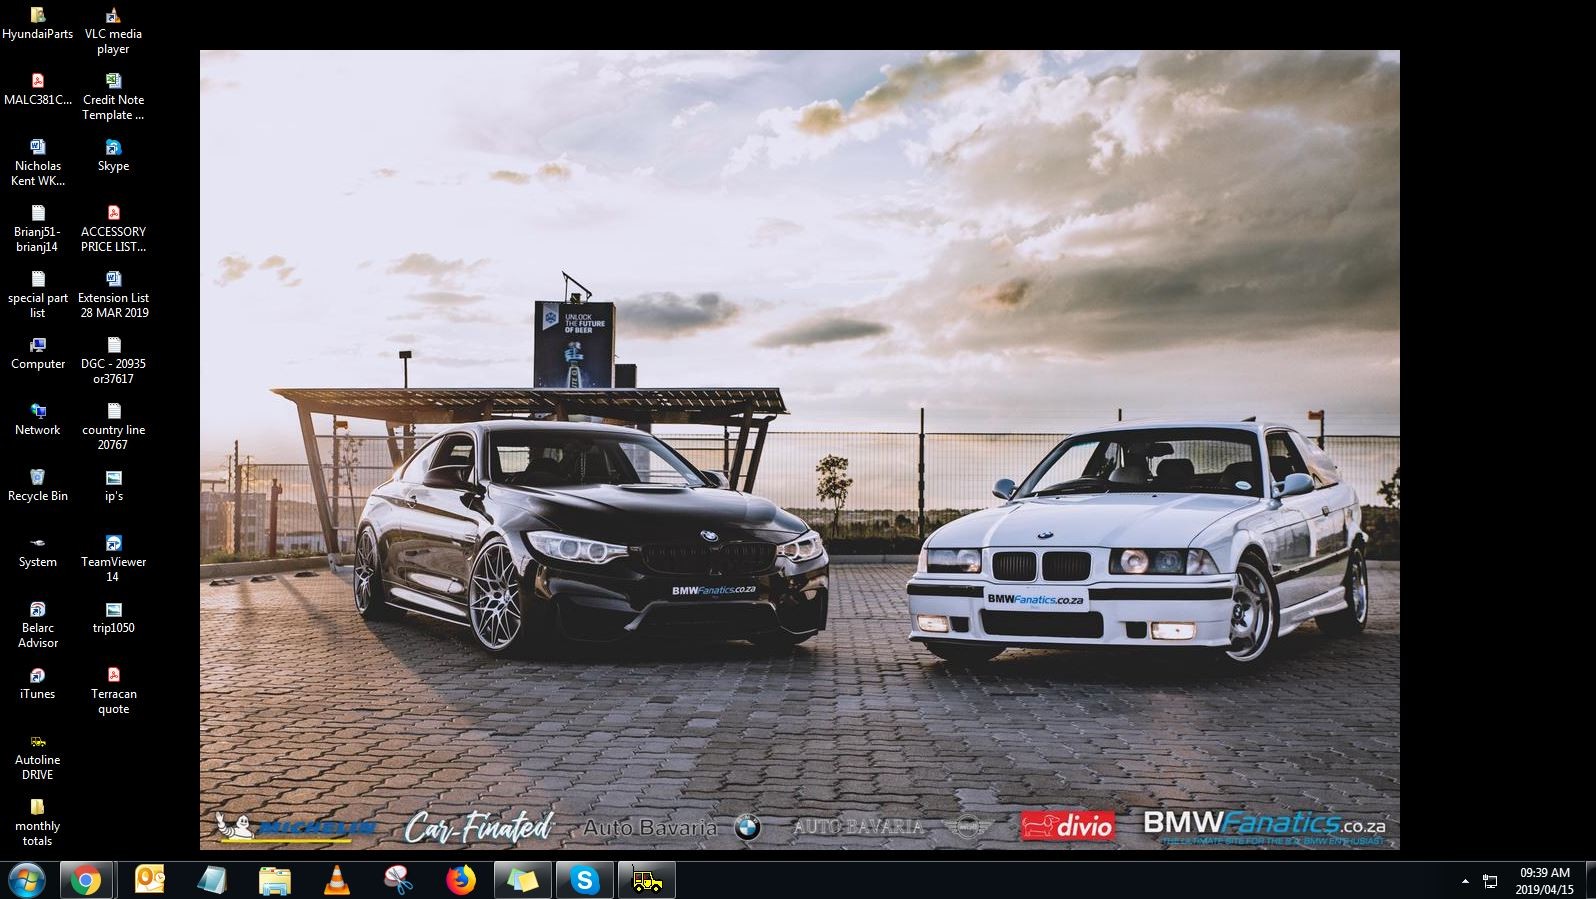Open Sticky Notes from the taskbar
1596x899 pixels.
coord(522,881)
